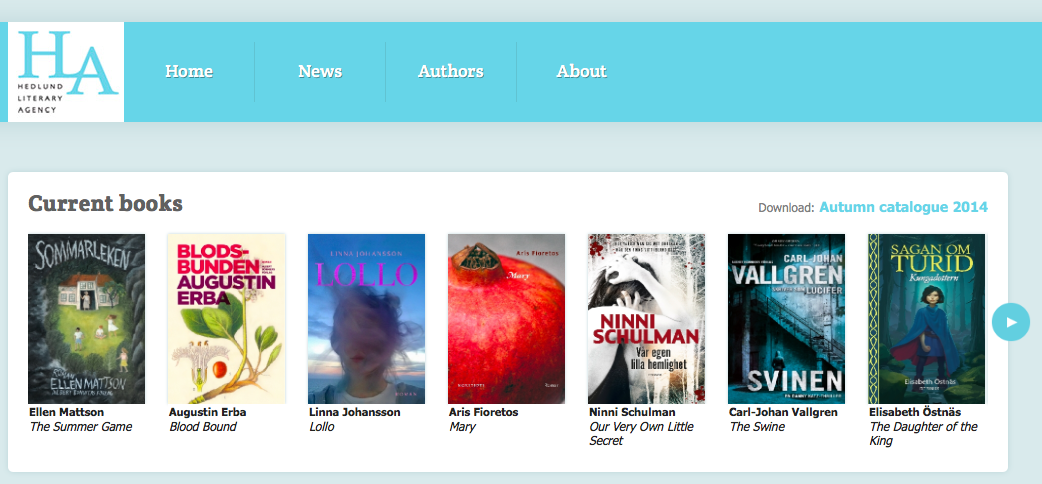Click the Hedlund Literary Agency logo
Image resolution: width=1042 pixels, height=484 pixels.
[66, 72]
